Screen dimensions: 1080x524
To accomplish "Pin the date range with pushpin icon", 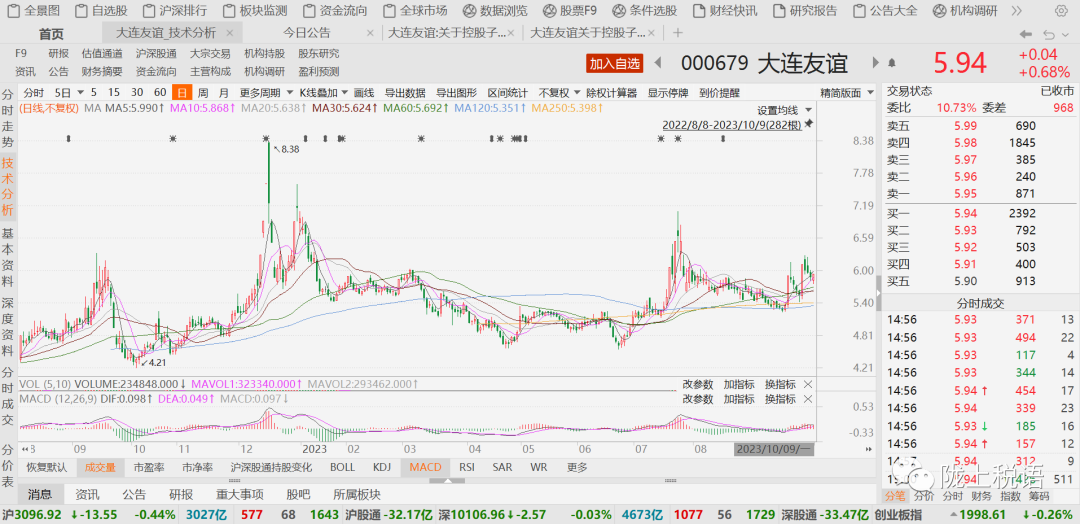I will [x=809, y=123].
